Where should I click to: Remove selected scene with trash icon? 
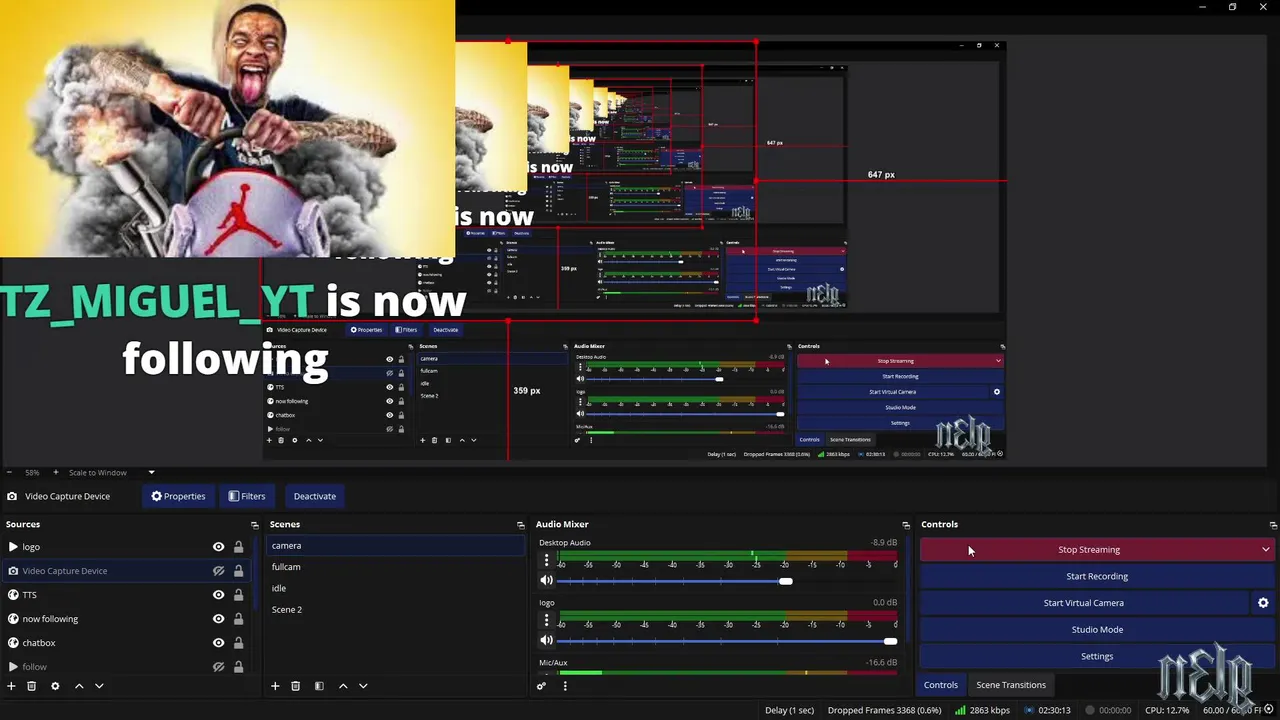pyautogui.click(x=295, y=686)
